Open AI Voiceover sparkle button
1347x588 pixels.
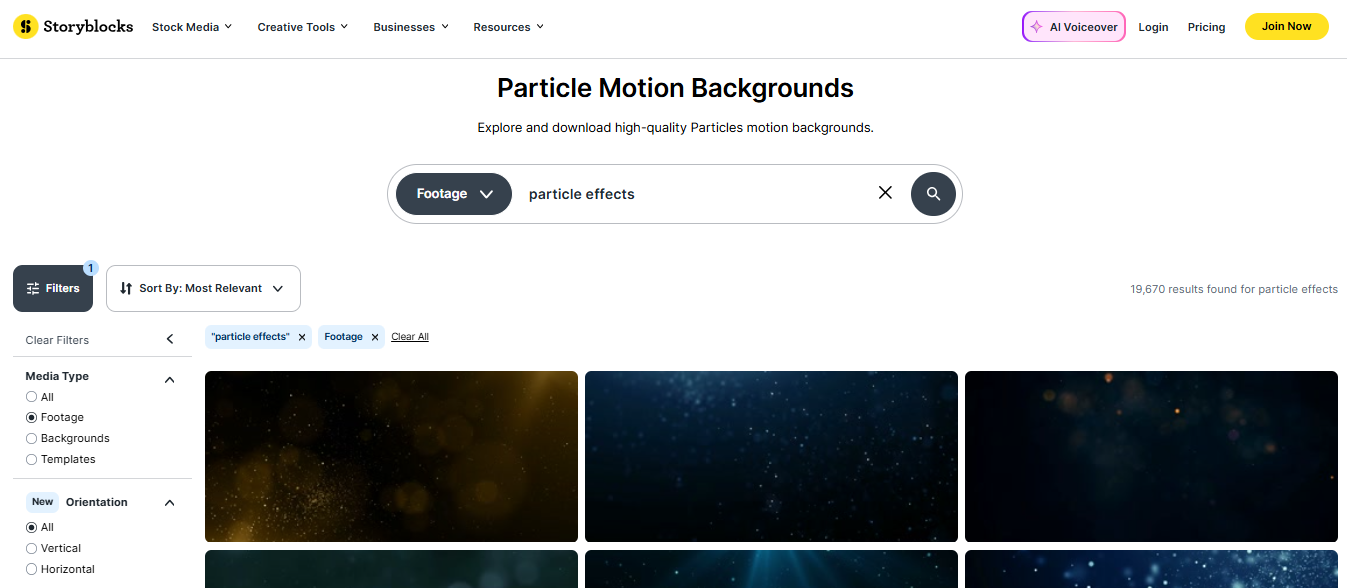(1073, 27)
